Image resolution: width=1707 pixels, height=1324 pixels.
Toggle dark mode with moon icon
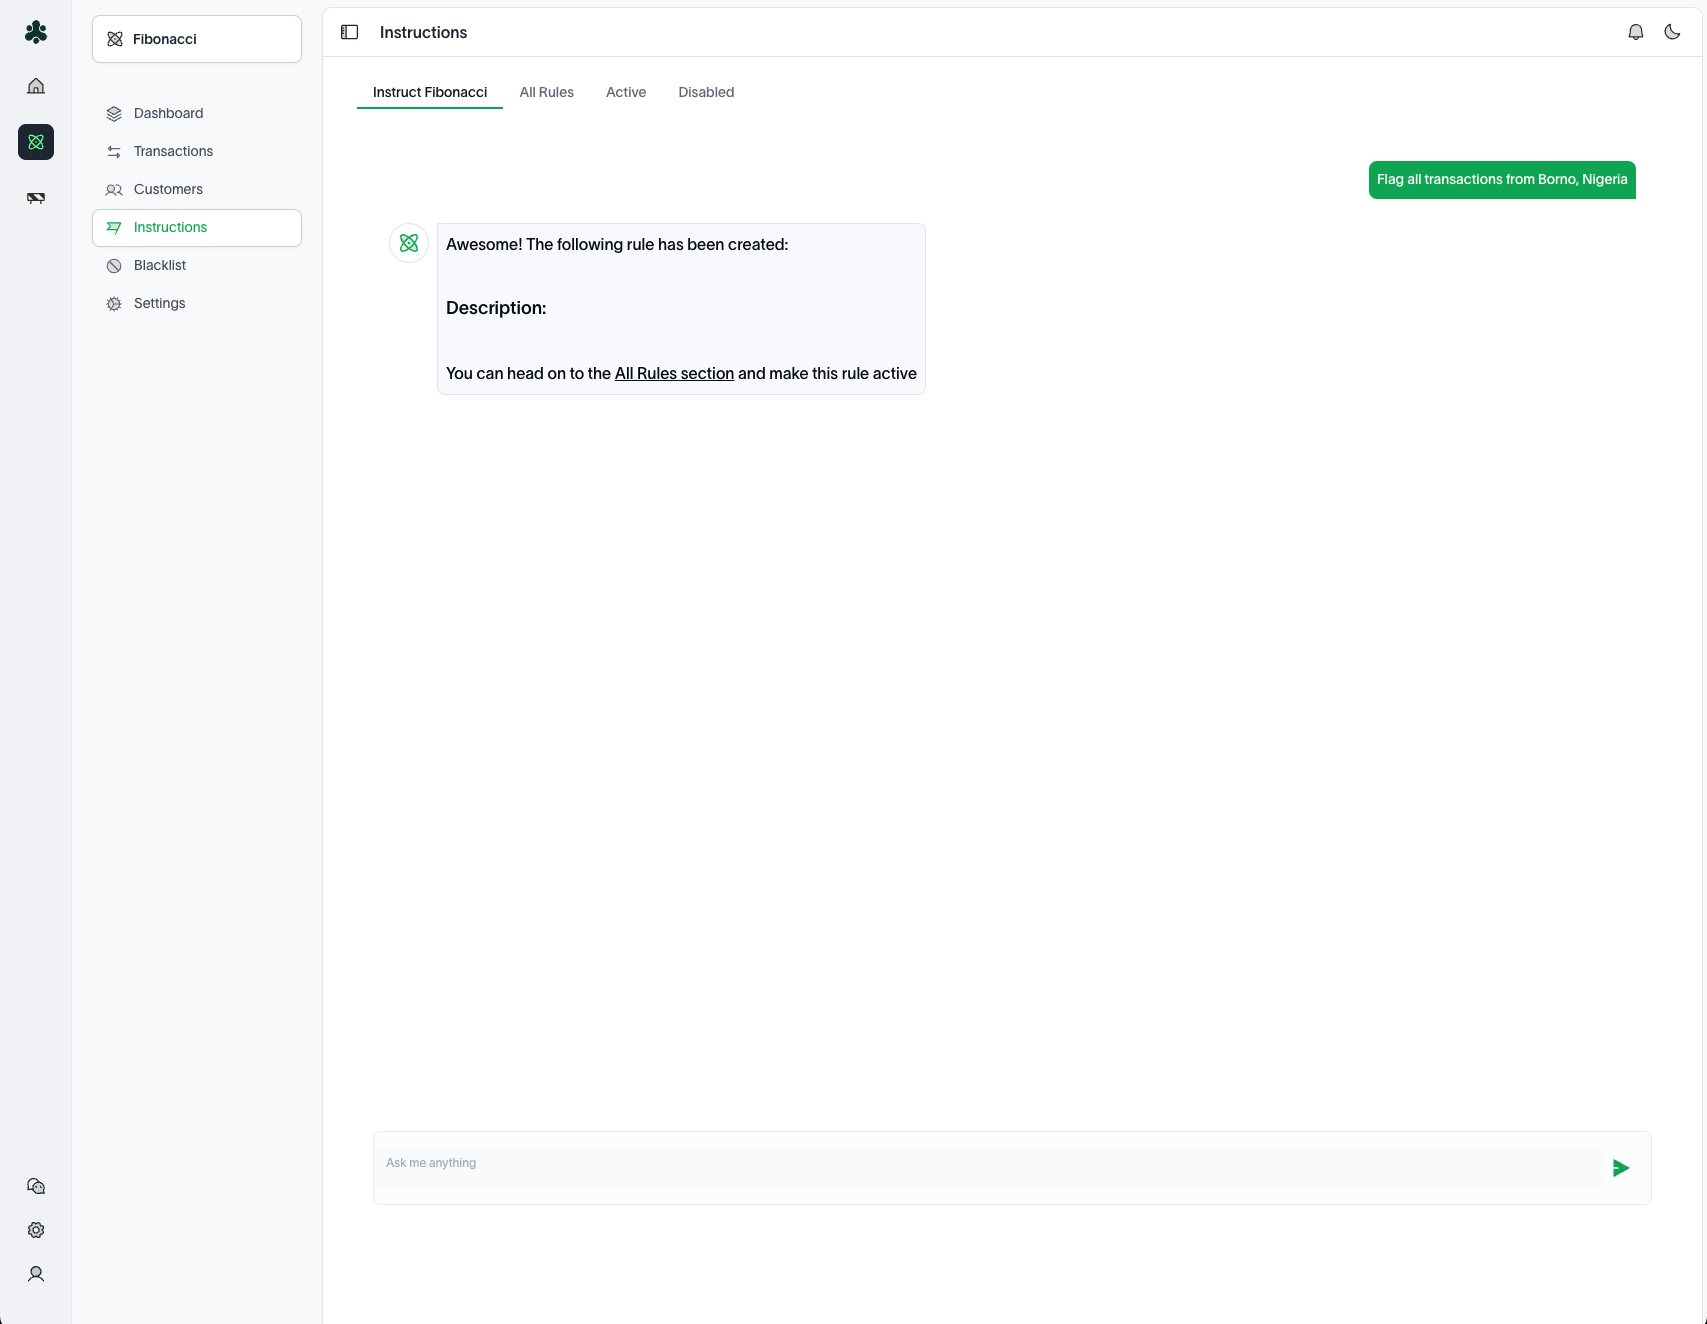(1672, 32)
